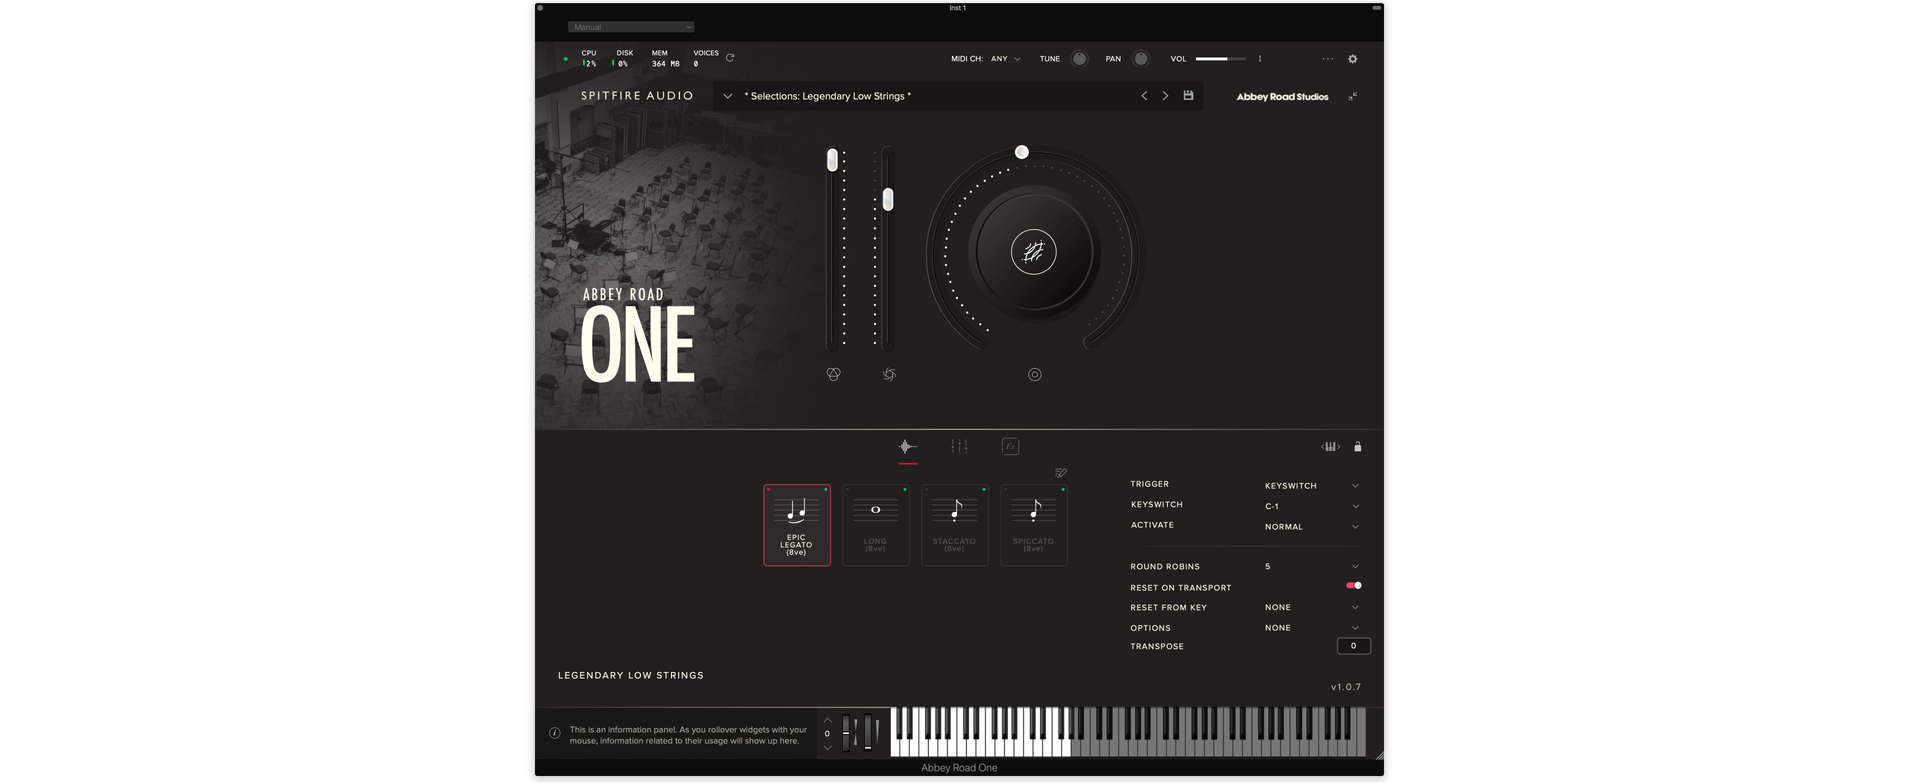Click the VOL slider in top bar
Viewport: 1920px width, 783px height.
pos(1220,59)
